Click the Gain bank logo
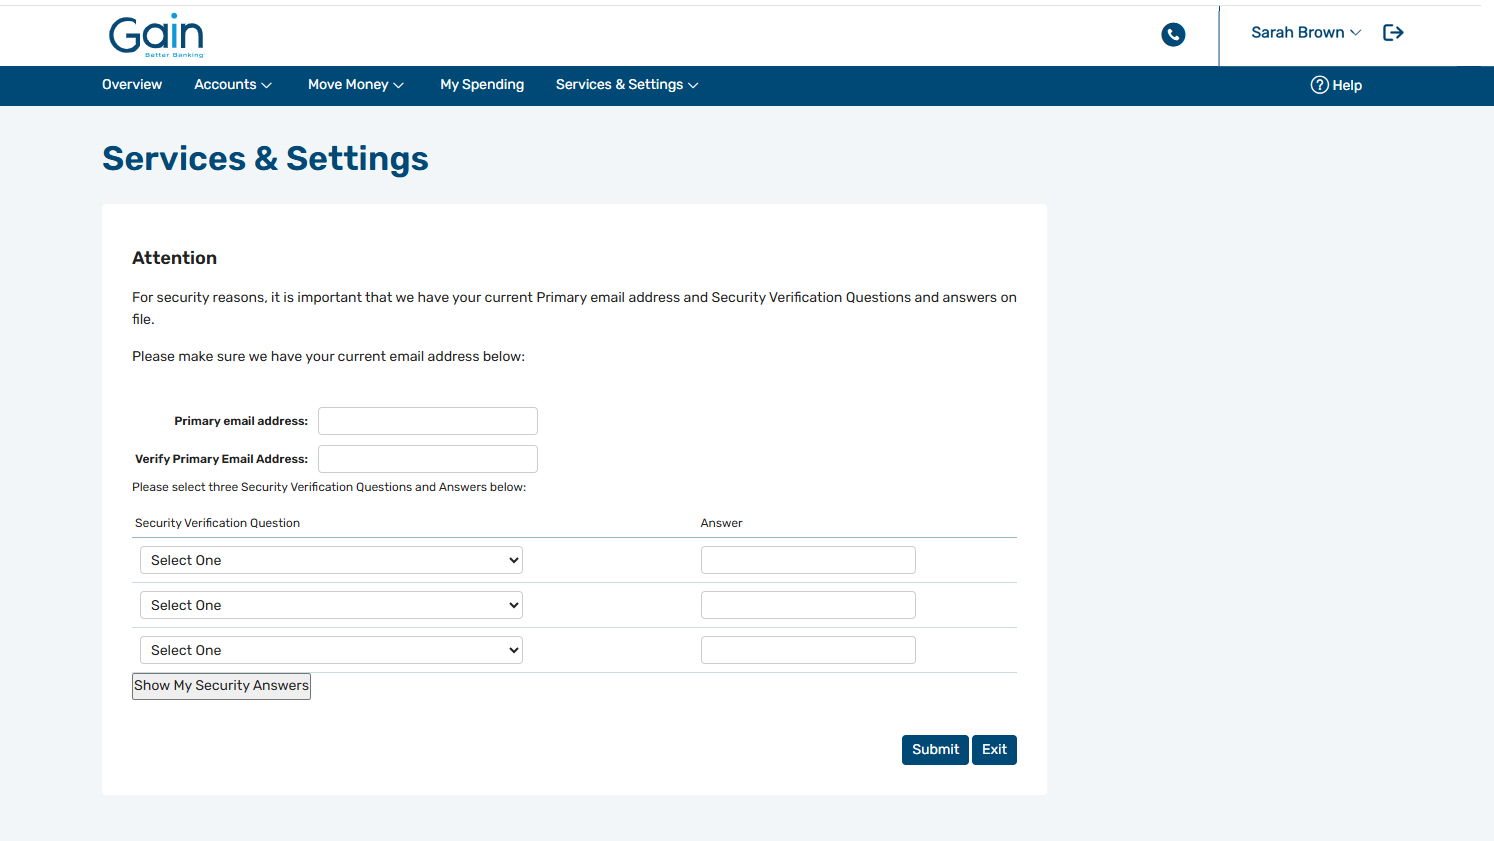Viewport: 1494px width, 841px height. click(x=156, y=35)
